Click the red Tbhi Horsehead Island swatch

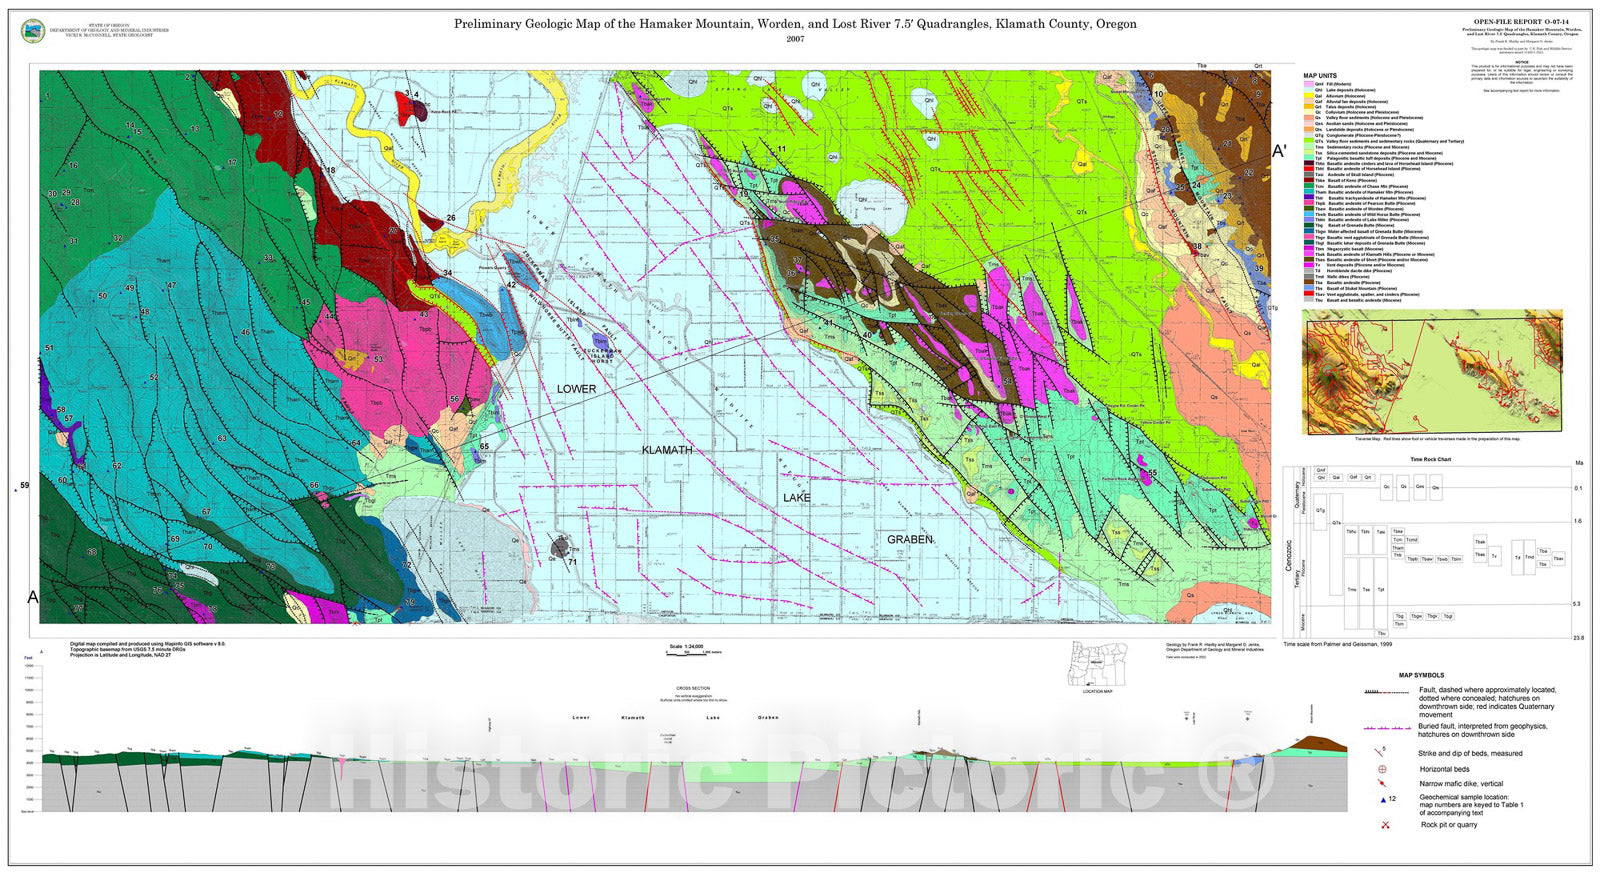(1309, 169)
